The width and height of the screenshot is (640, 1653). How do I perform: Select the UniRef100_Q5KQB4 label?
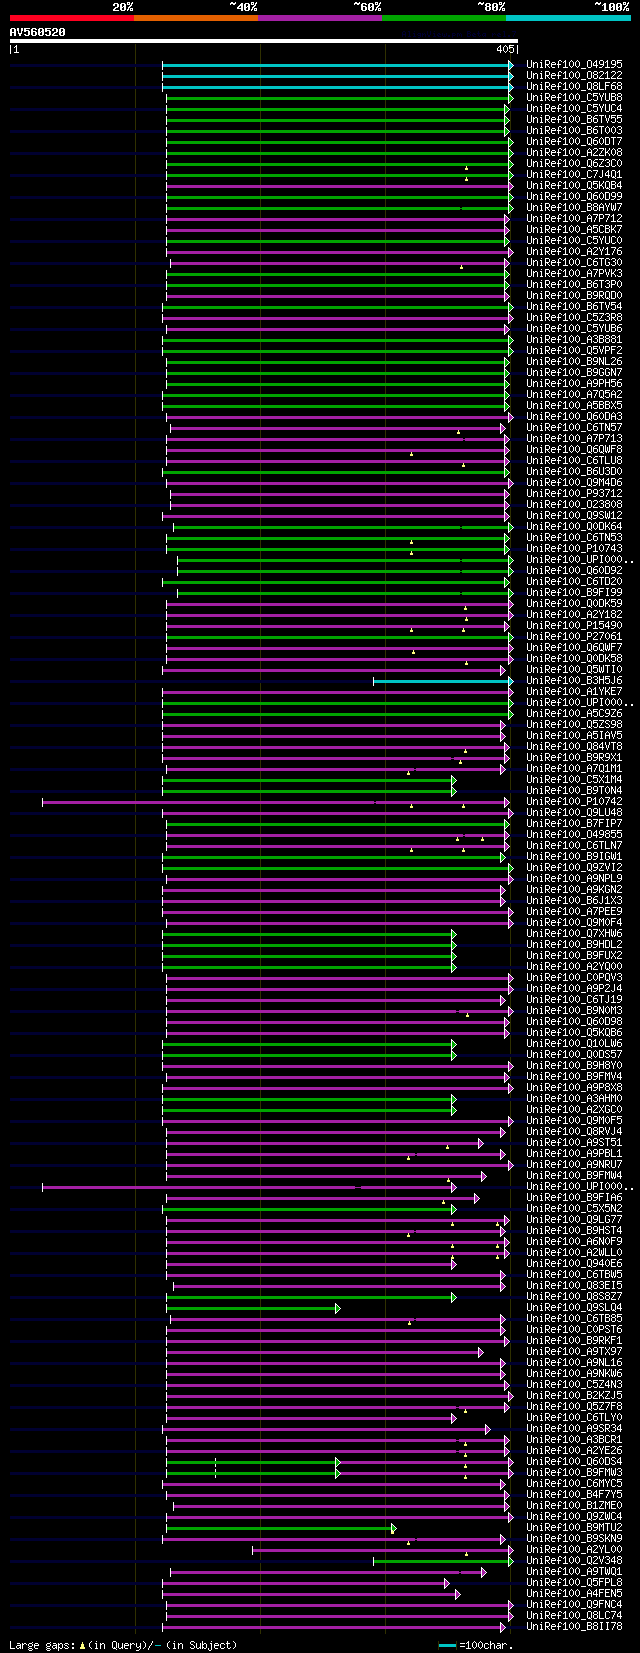pos(574,186)
